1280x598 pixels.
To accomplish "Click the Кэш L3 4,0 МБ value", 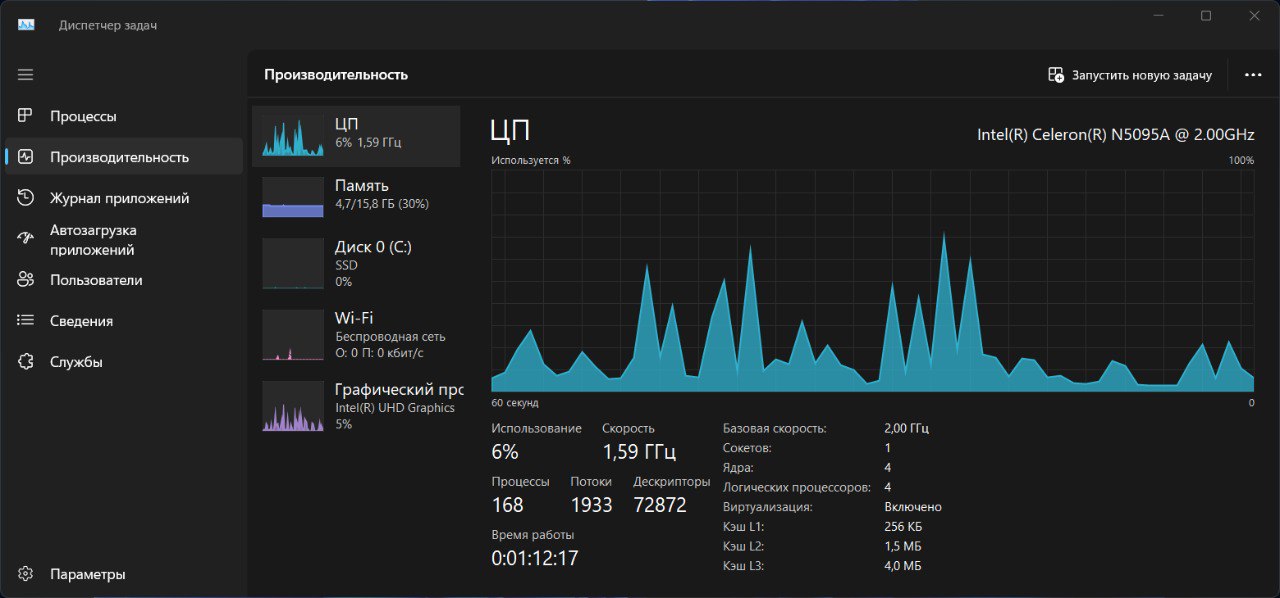I will [903, 566].
